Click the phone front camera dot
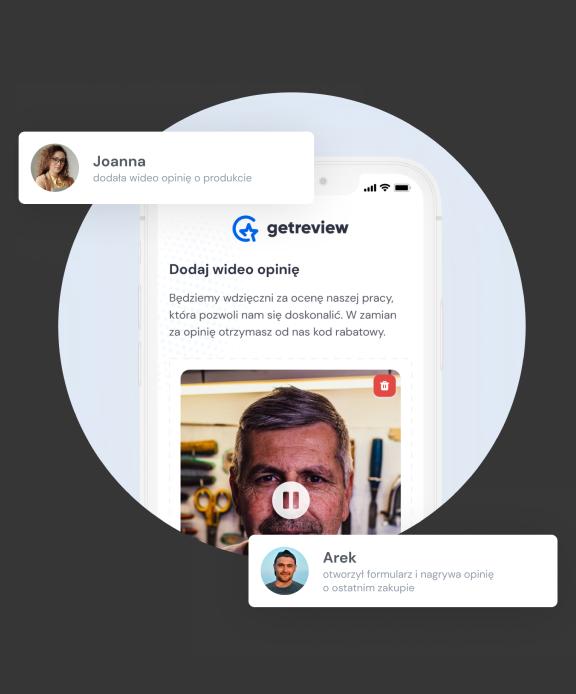 tap(323, 181)
